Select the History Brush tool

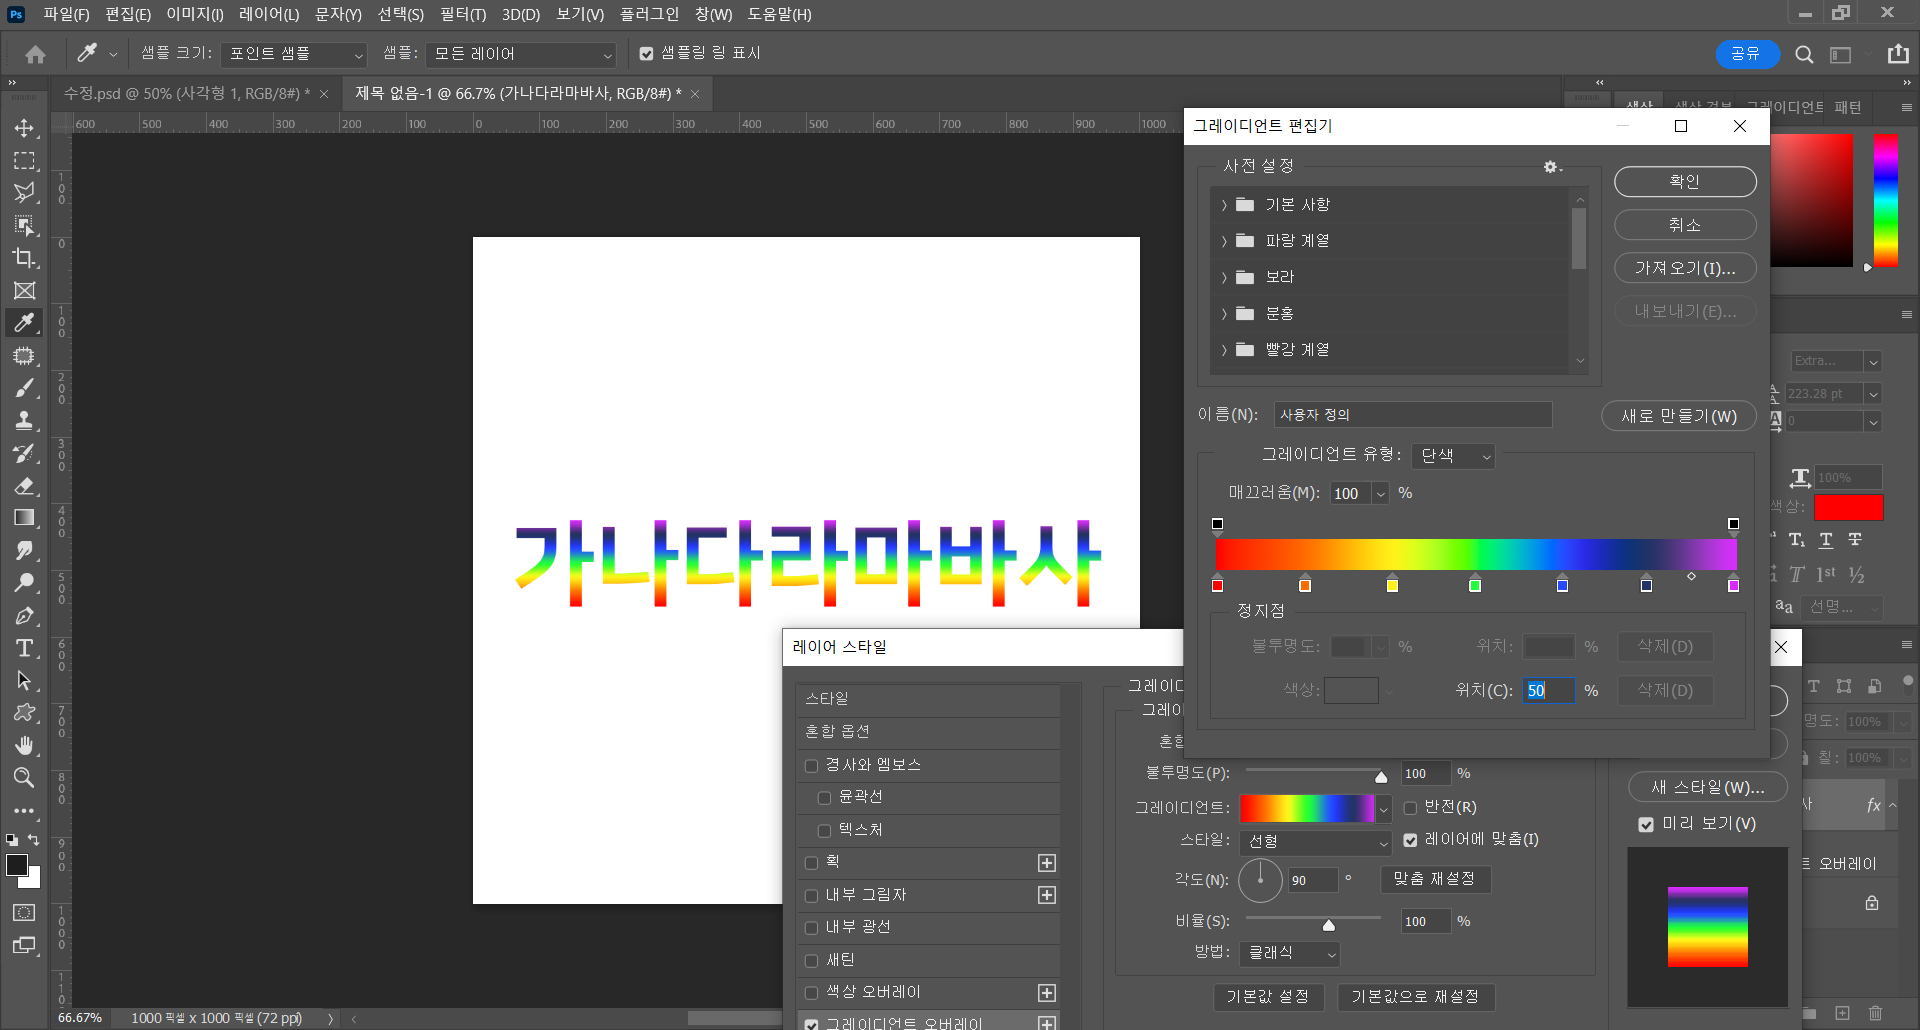24,453
